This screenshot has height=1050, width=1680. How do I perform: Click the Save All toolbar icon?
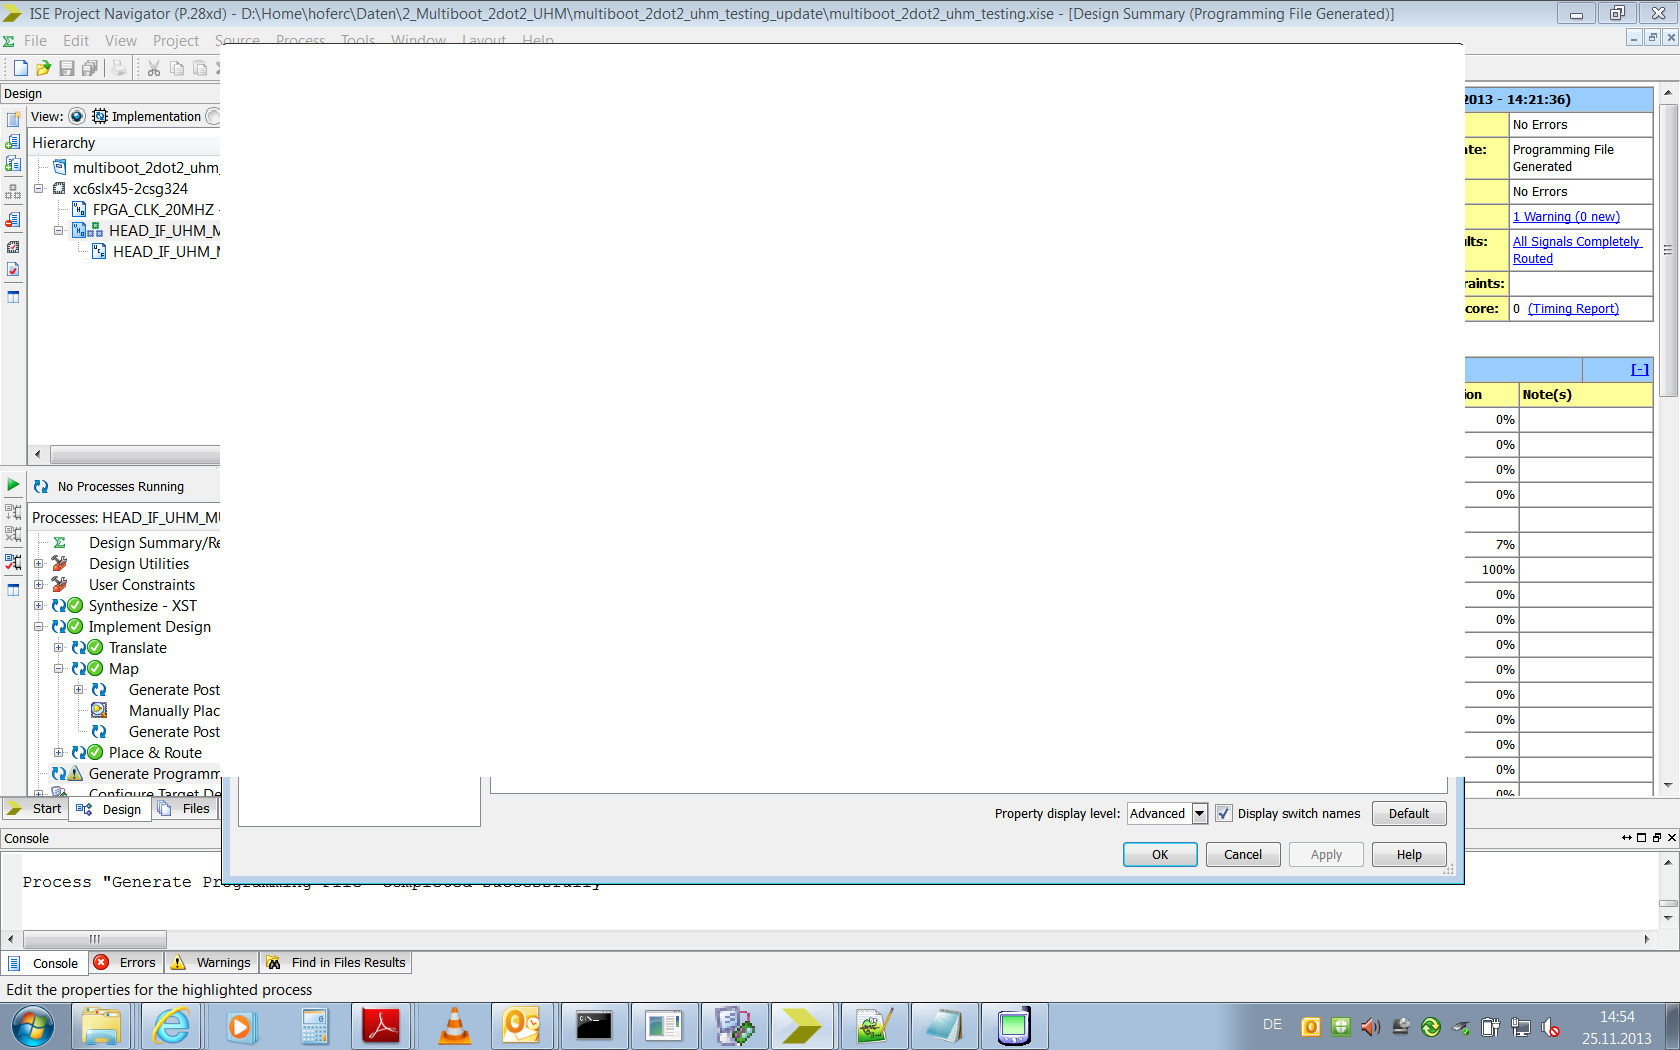pyautogui.click(x=90, y=68)
